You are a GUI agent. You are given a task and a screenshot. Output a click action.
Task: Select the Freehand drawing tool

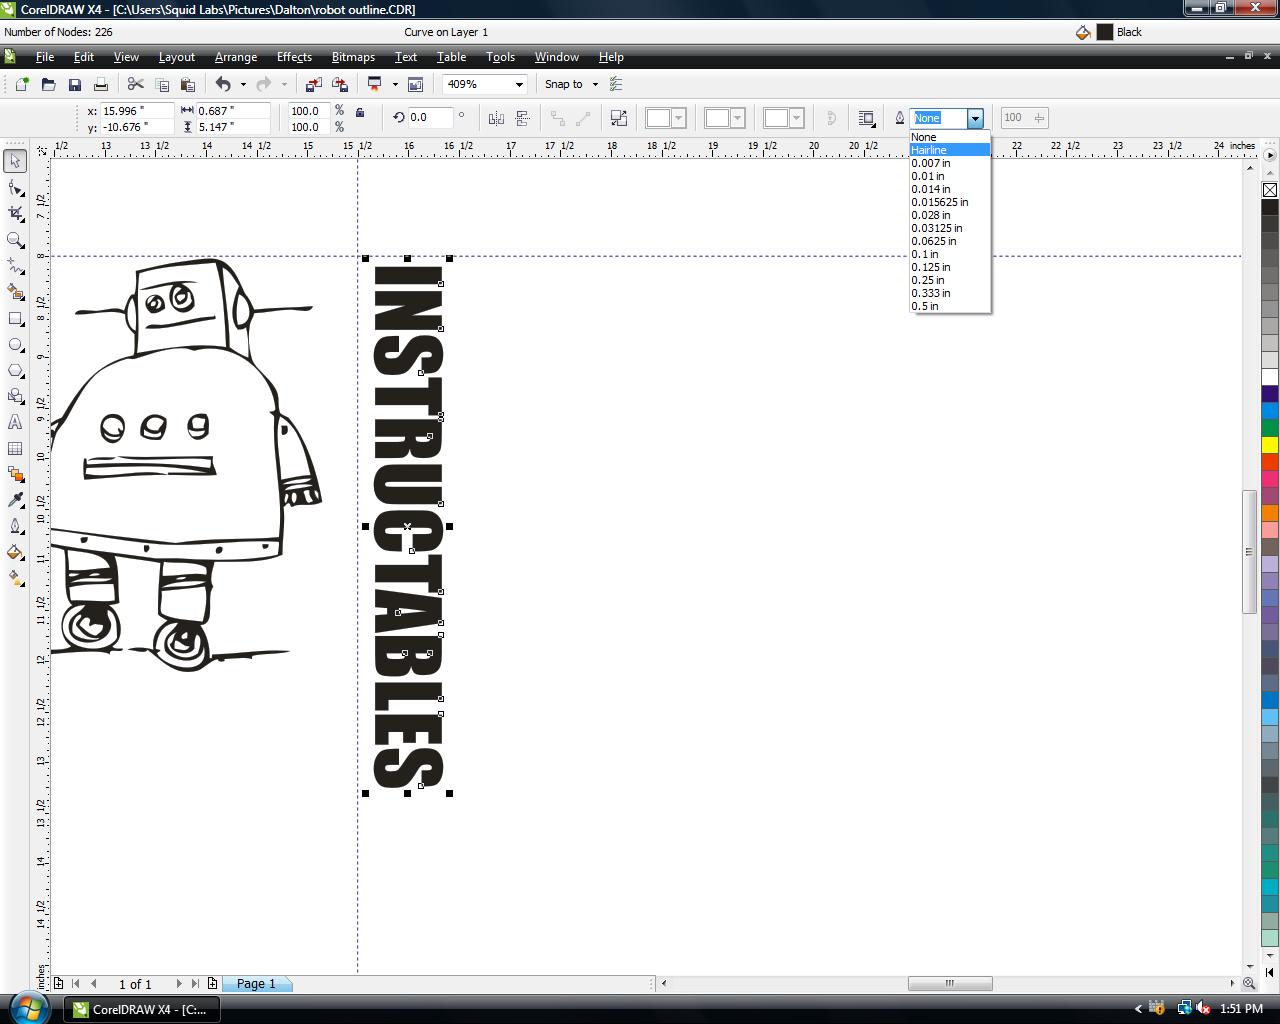tap(15, 266)
